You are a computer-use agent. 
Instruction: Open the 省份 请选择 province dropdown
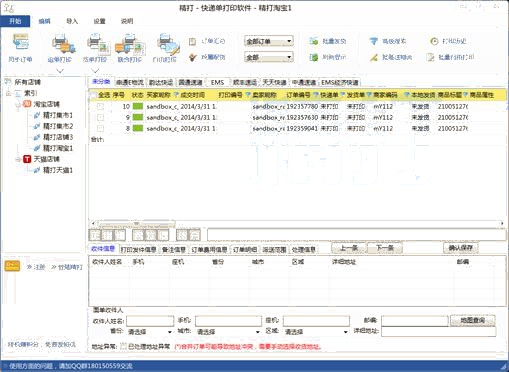point(150,332)
